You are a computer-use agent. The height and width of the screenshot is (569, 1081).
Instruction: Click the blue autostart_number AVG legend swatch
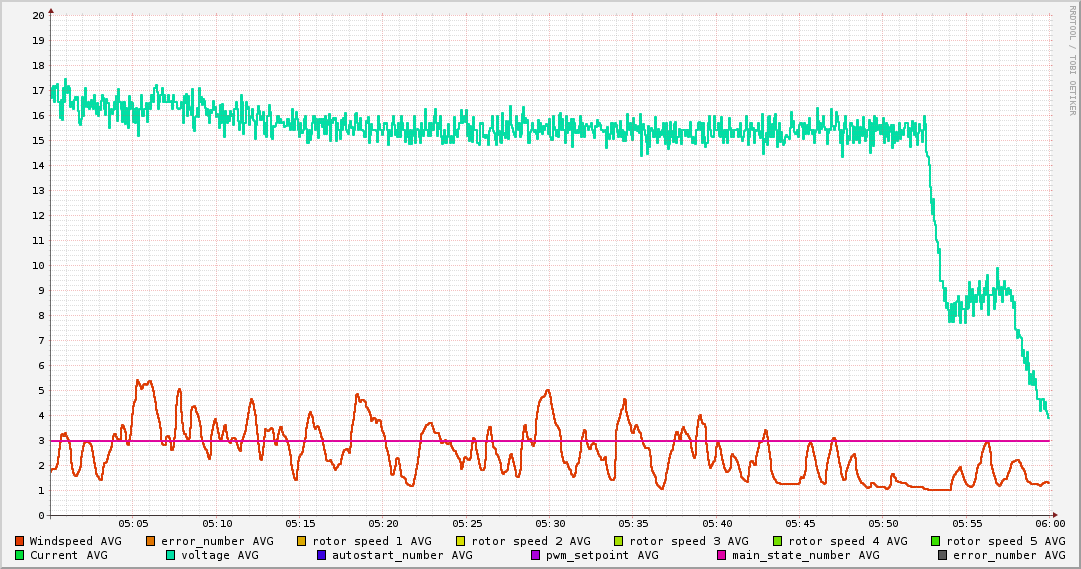321,555
